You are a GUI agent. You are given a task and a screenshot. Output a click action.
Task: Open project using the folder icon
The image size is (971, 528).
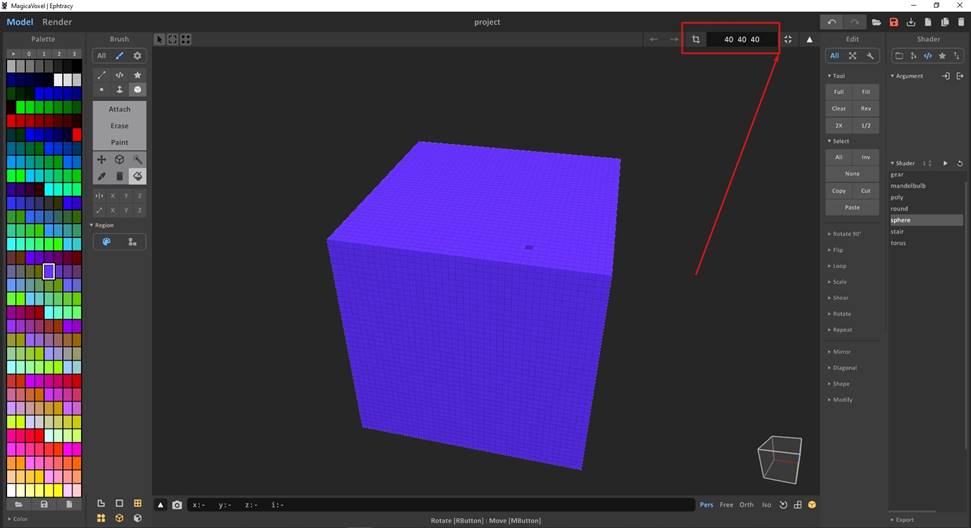coord(876,22)
